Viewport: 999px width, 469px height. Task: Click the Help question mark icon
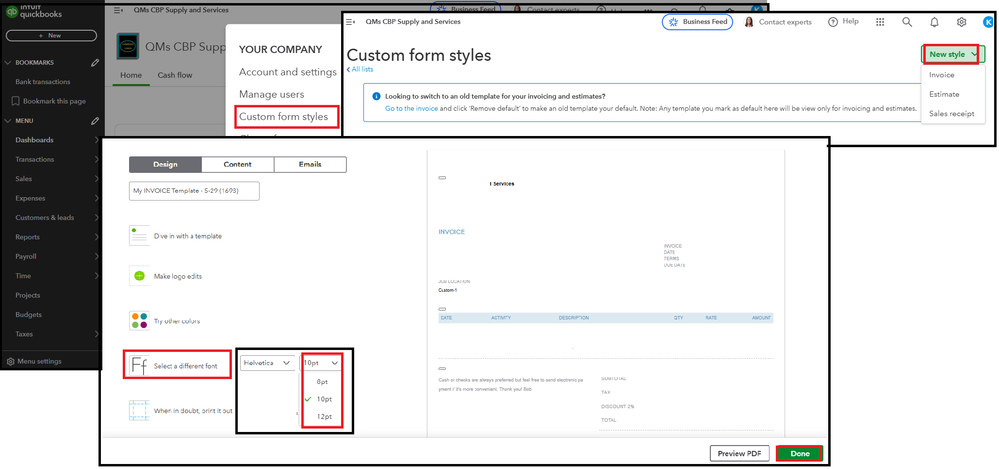[833, 22]
